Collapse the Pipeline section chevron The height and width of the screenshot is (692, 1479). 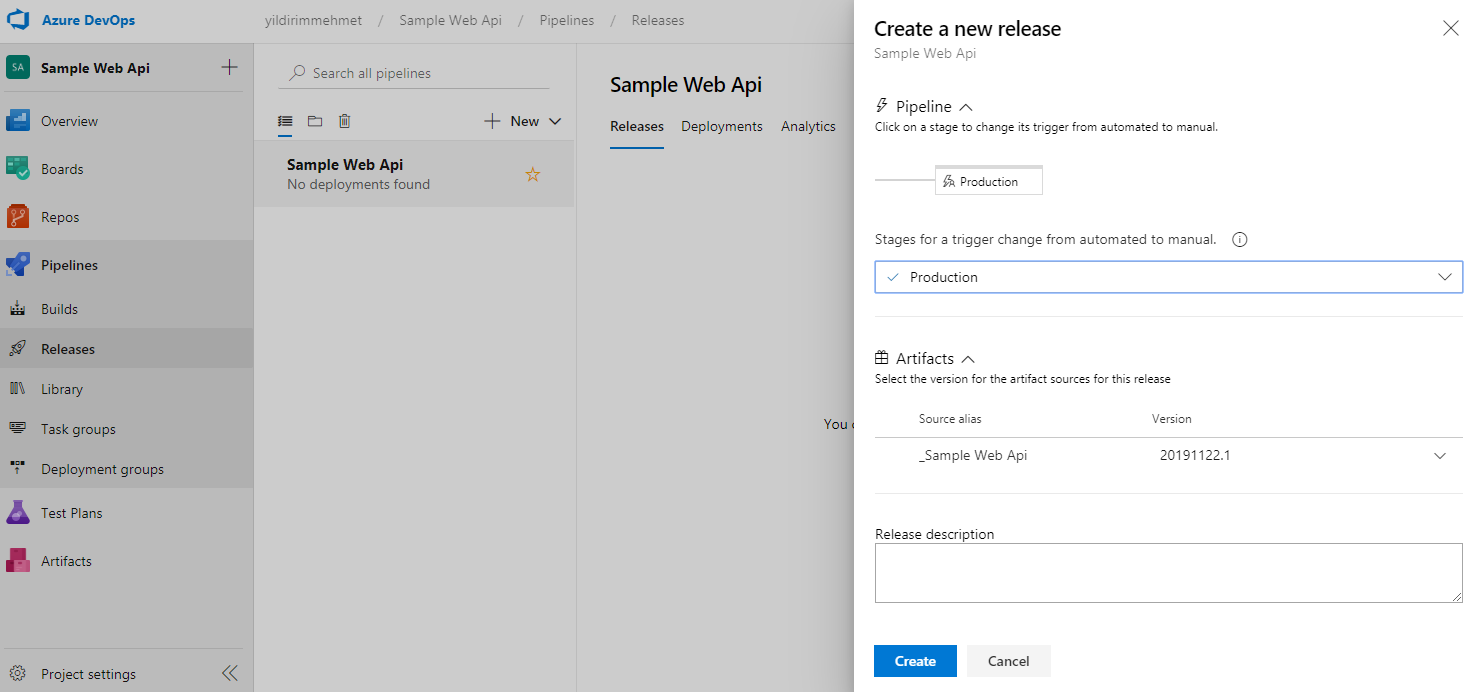966,107
